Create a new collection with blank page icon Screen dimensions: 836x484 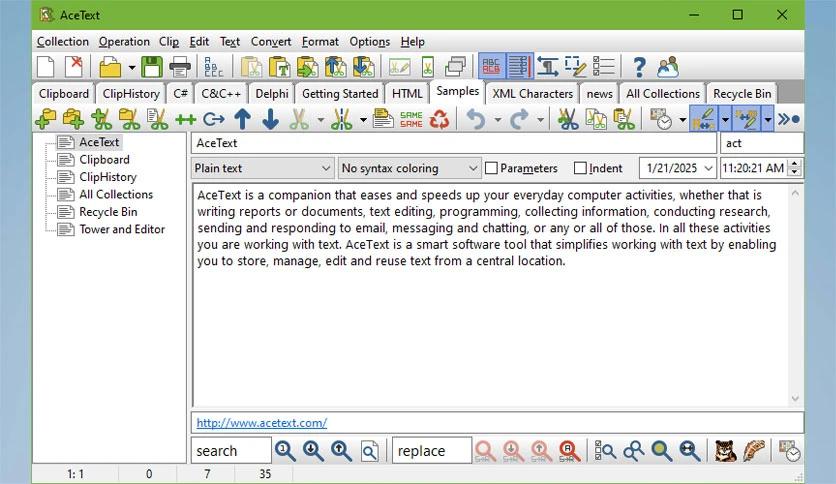pyautogui.click(x=46, y=67)
